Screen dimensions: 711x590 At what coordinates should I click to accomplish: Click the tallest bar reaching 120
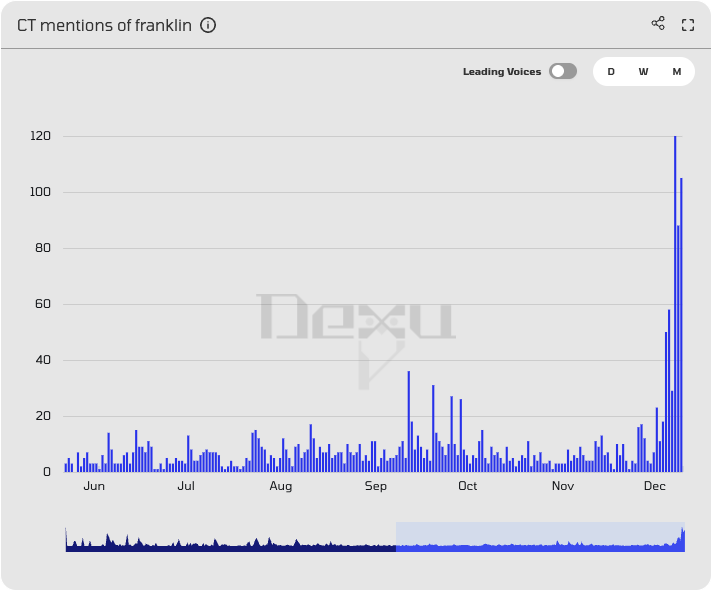675,304
